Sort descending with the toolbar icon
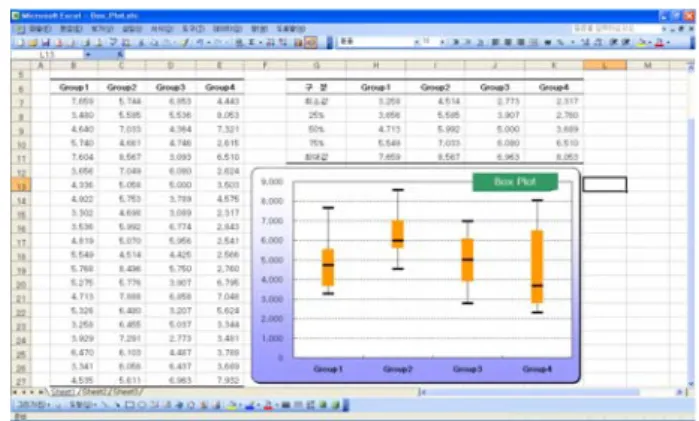The image size is (699, 421). tap(283, 42)
